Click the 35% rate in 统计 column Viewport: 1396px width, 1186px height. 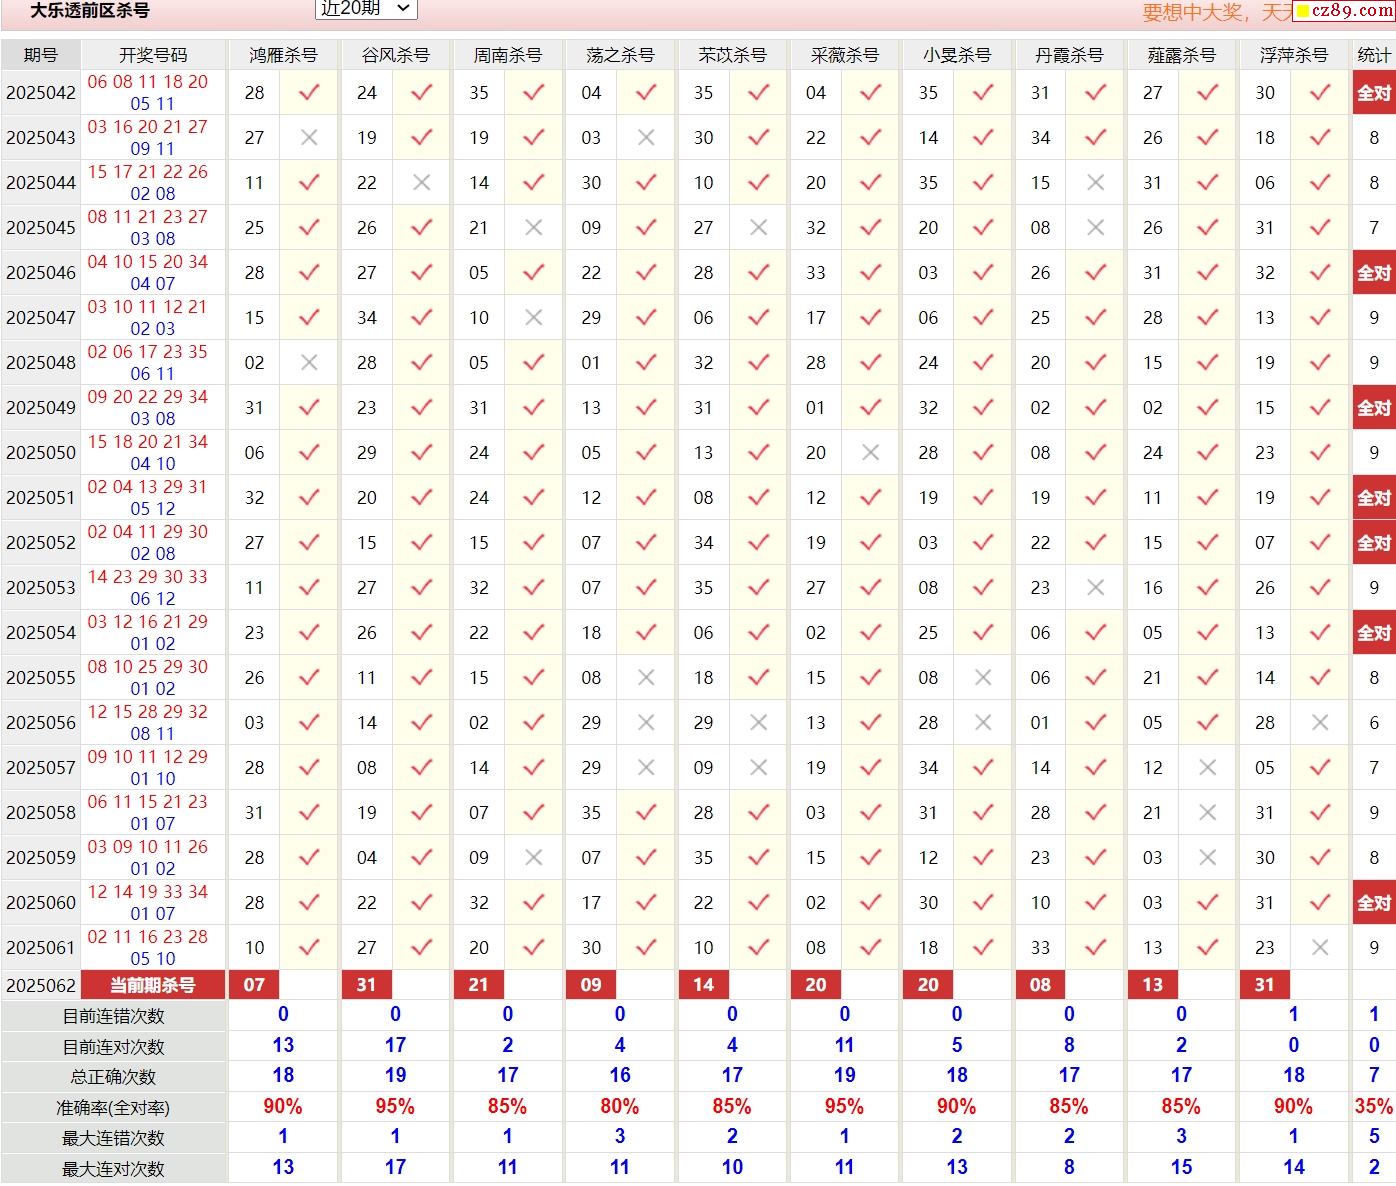1374,1107
